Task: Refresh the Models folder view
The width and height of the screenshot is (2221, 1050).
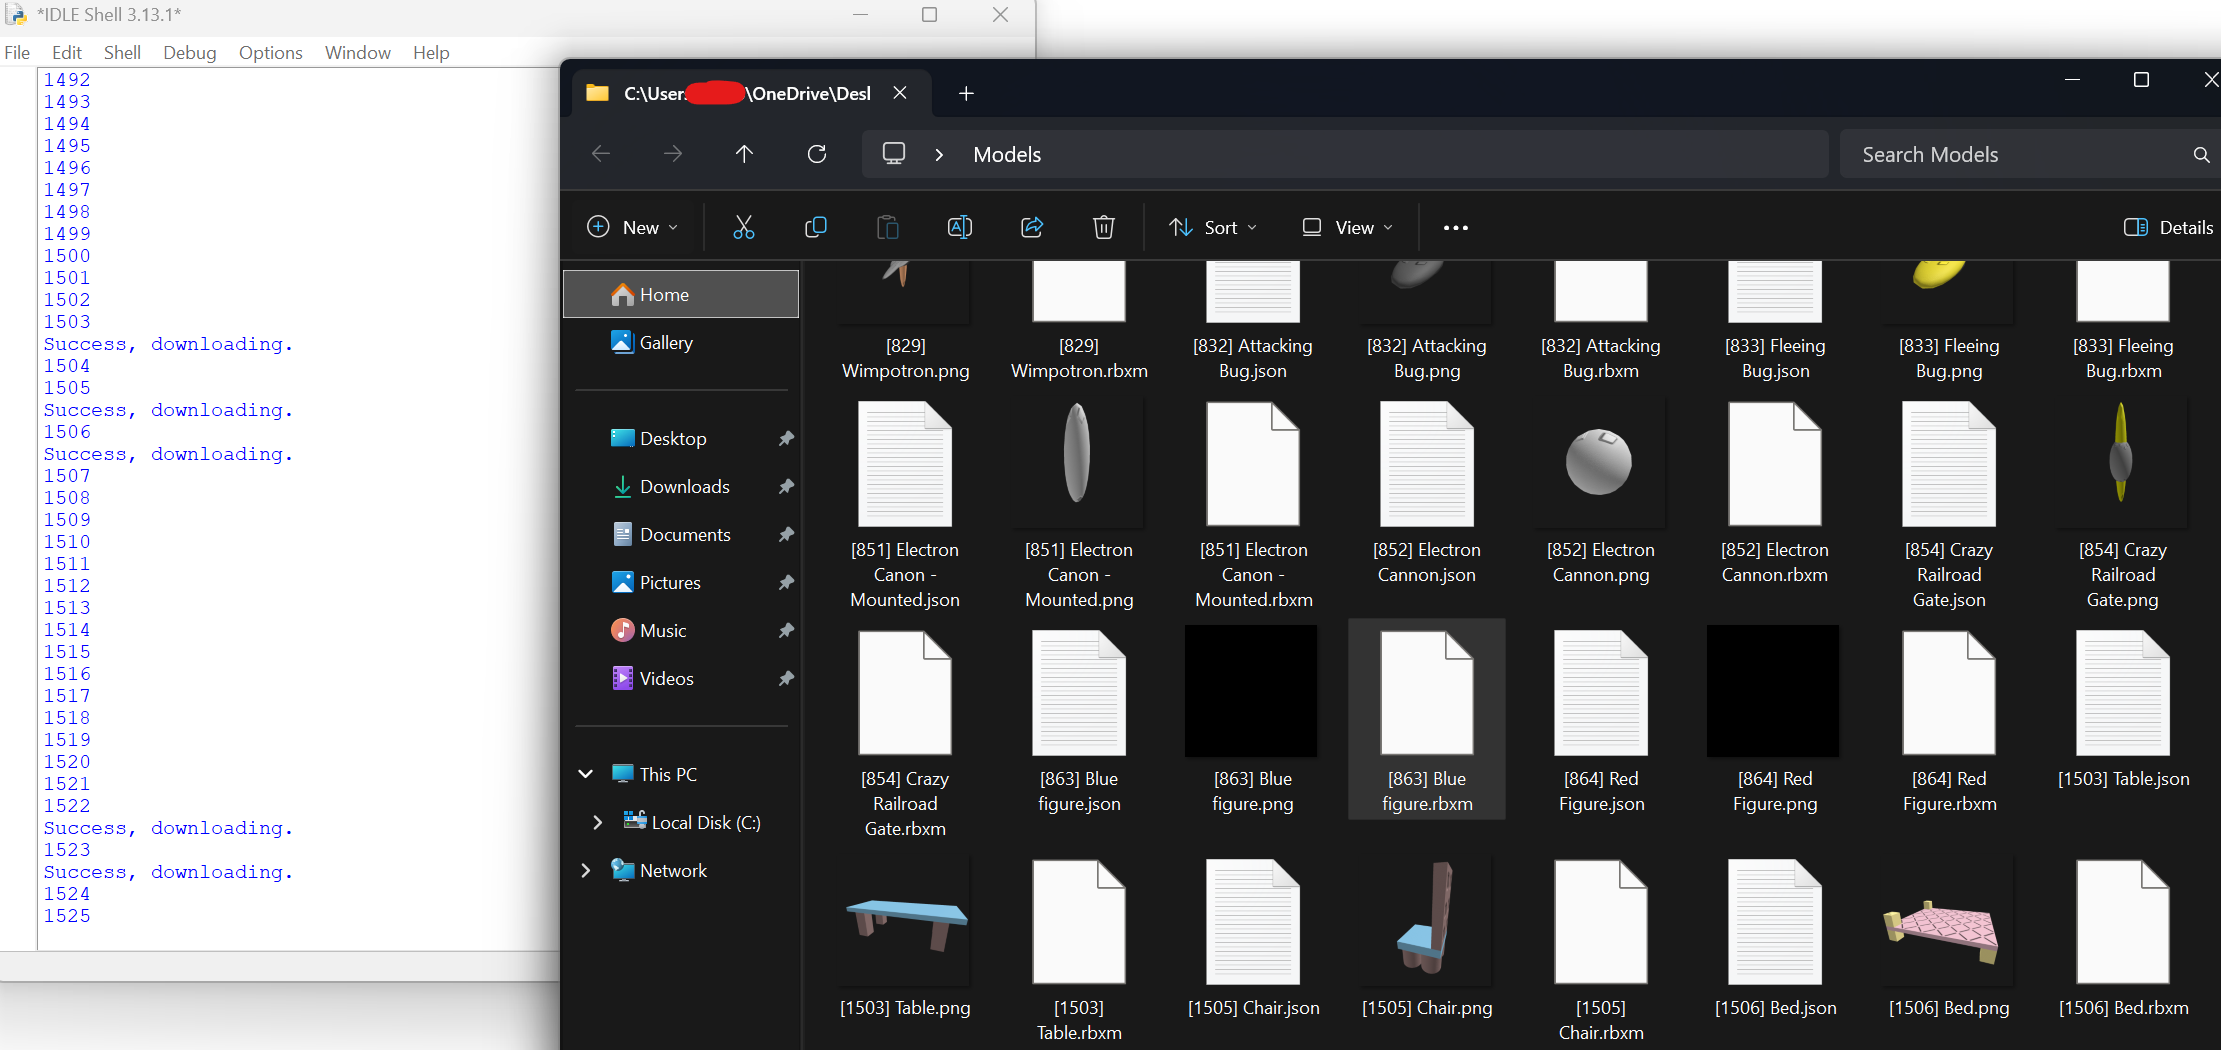Action: pyautogui.click(x=817, y=154)
